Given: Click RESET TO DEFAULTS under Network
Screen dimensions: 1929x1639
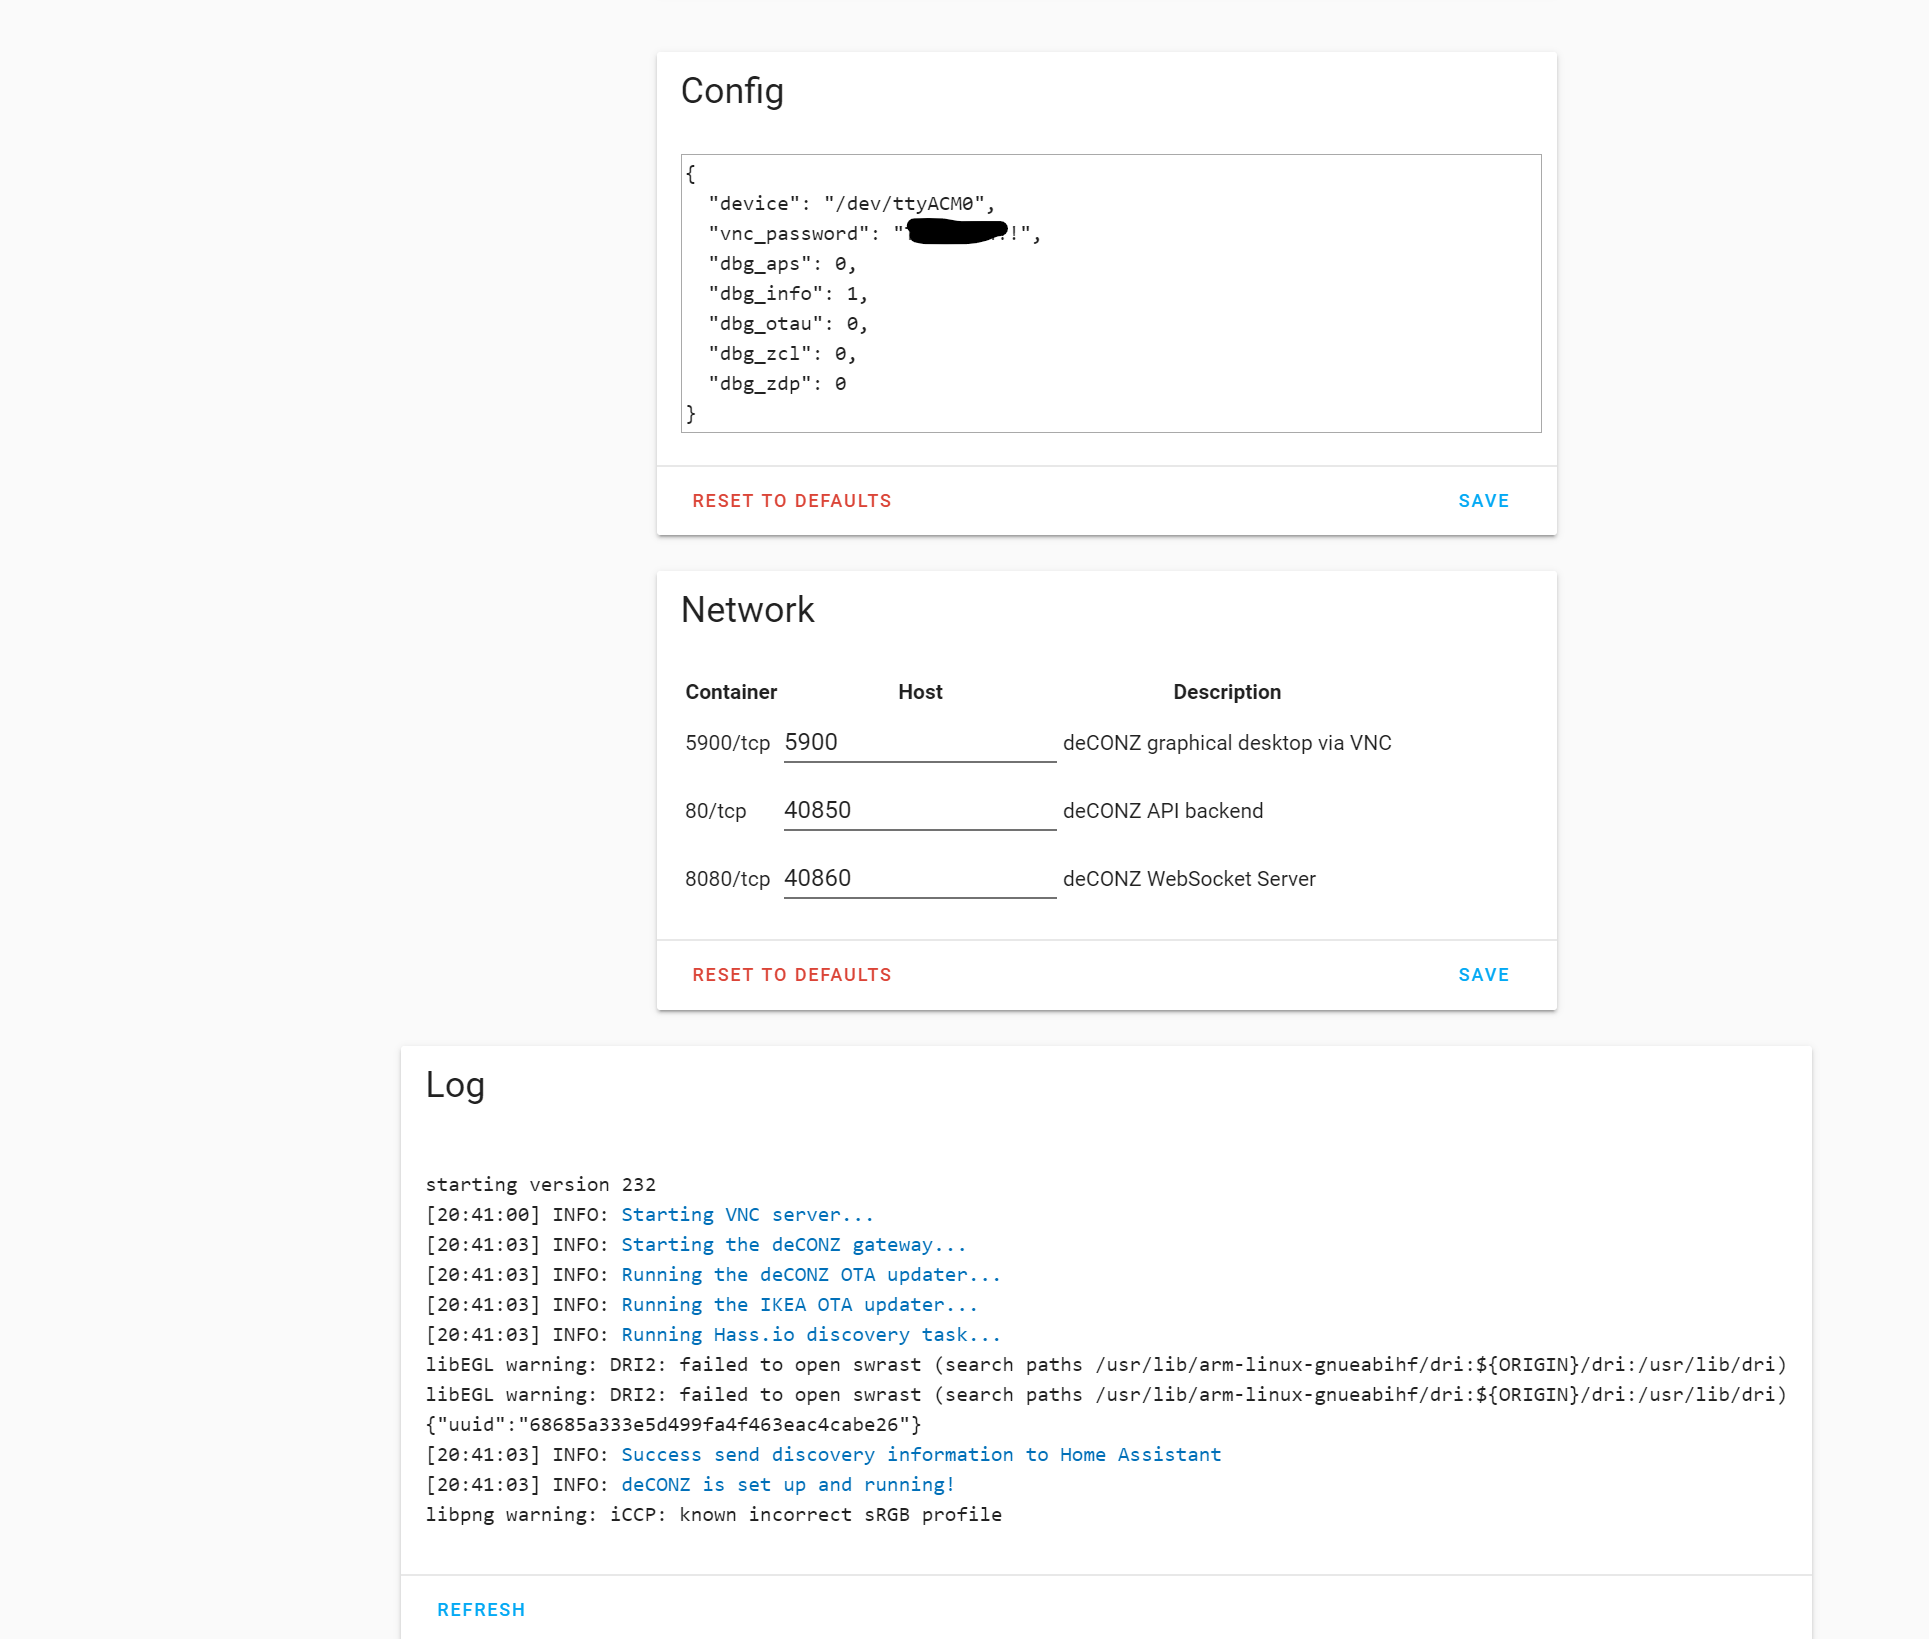Looking at the screenshot, I should pos(791,974).
